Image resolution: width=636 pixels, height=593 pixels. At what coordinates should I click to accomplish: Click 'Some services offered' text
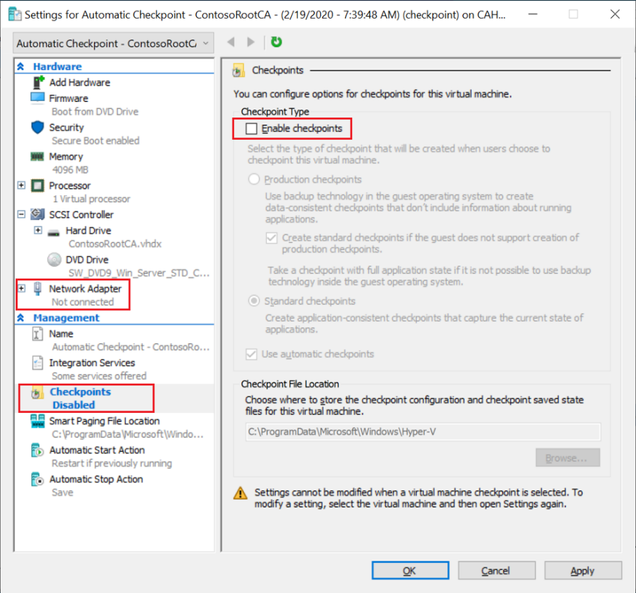tap(99, 376)
